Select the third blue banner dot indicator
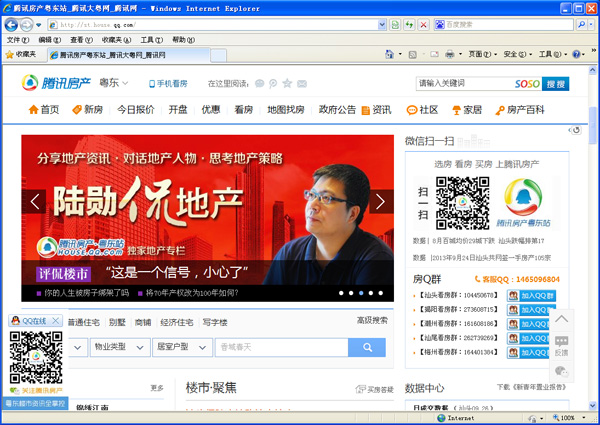 [361, 293]
